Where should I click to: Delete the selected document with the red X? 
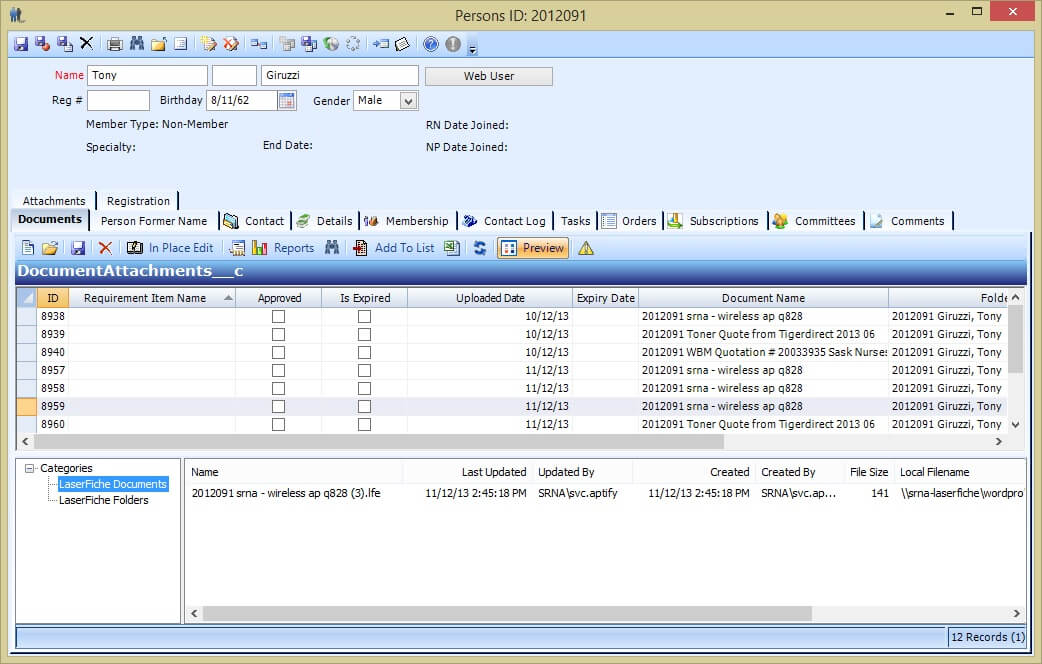point(105,248)
